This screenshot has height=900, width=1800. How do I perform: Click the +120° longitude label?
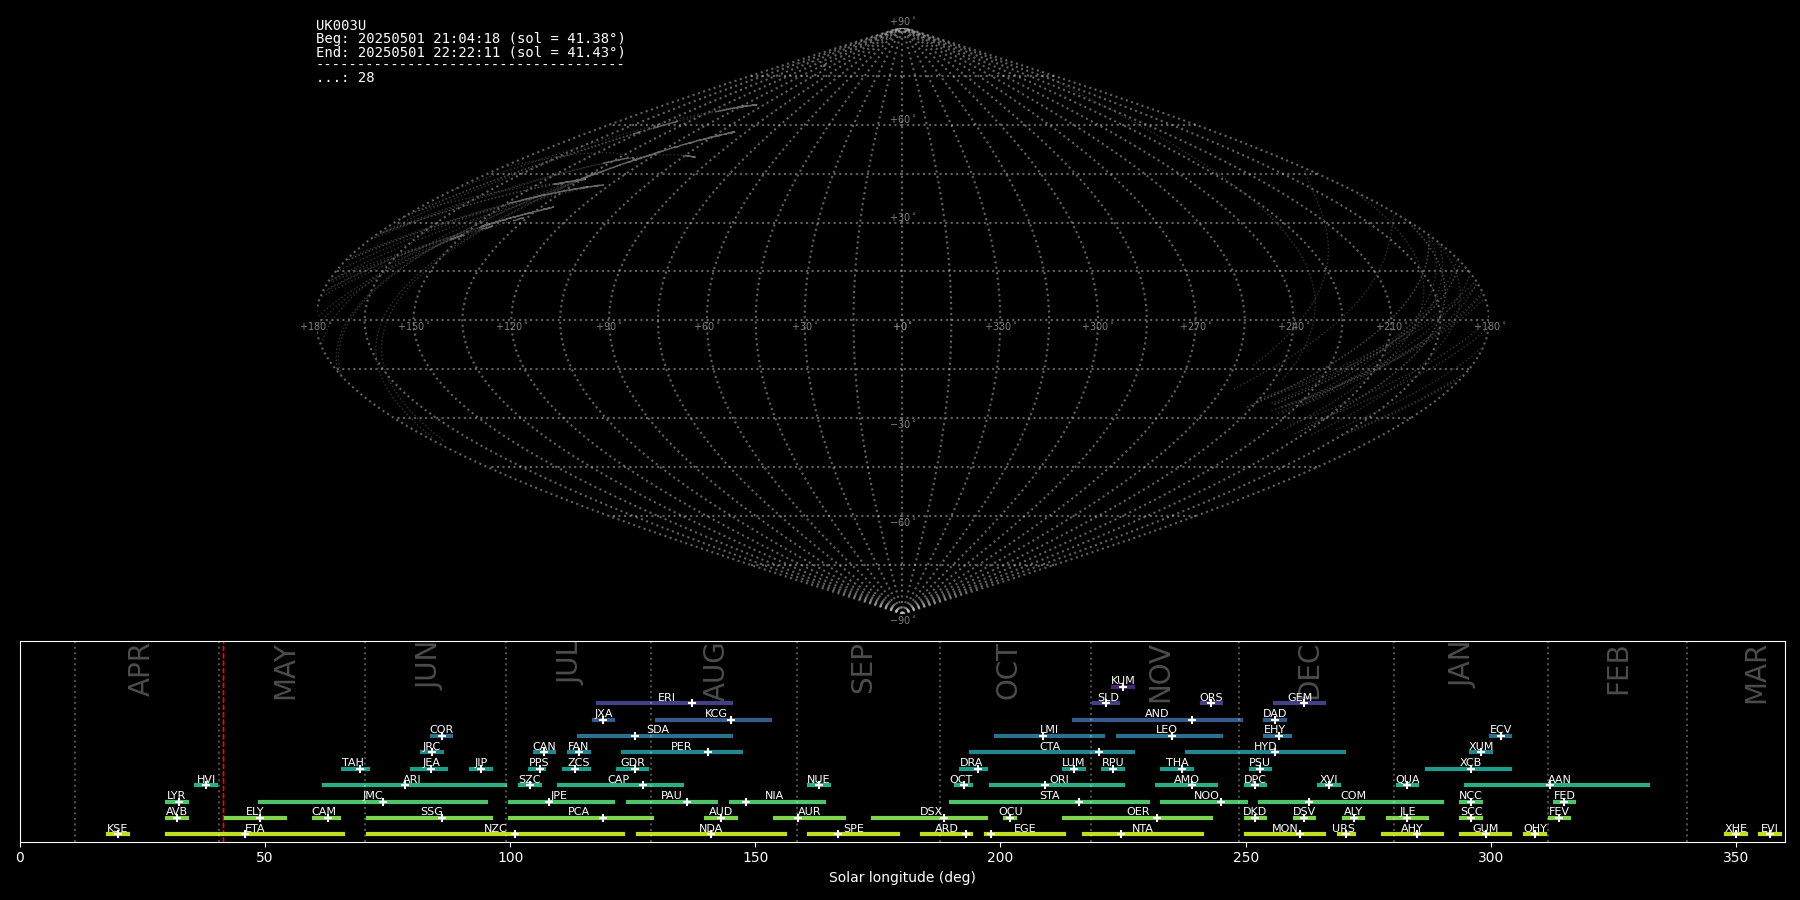[510, 327]
